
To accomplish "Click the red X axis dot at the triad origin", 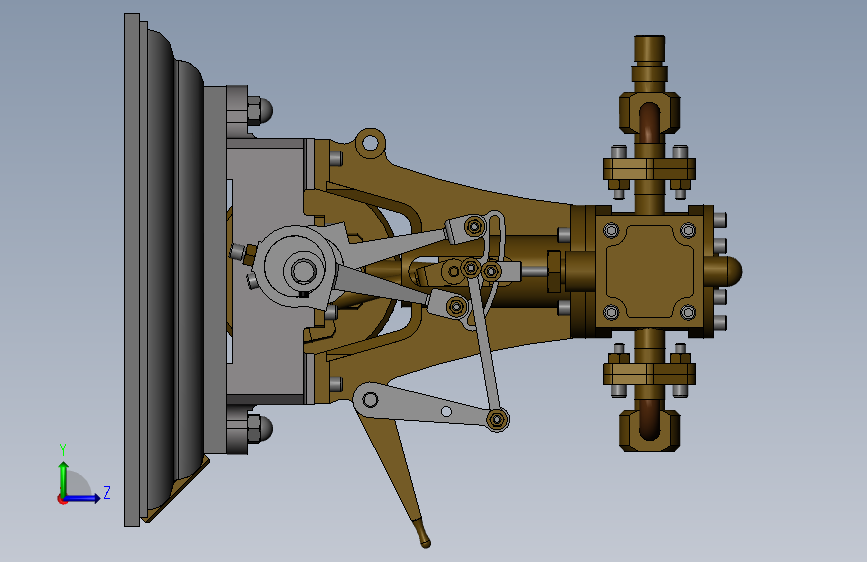I will tap(62, 499).
